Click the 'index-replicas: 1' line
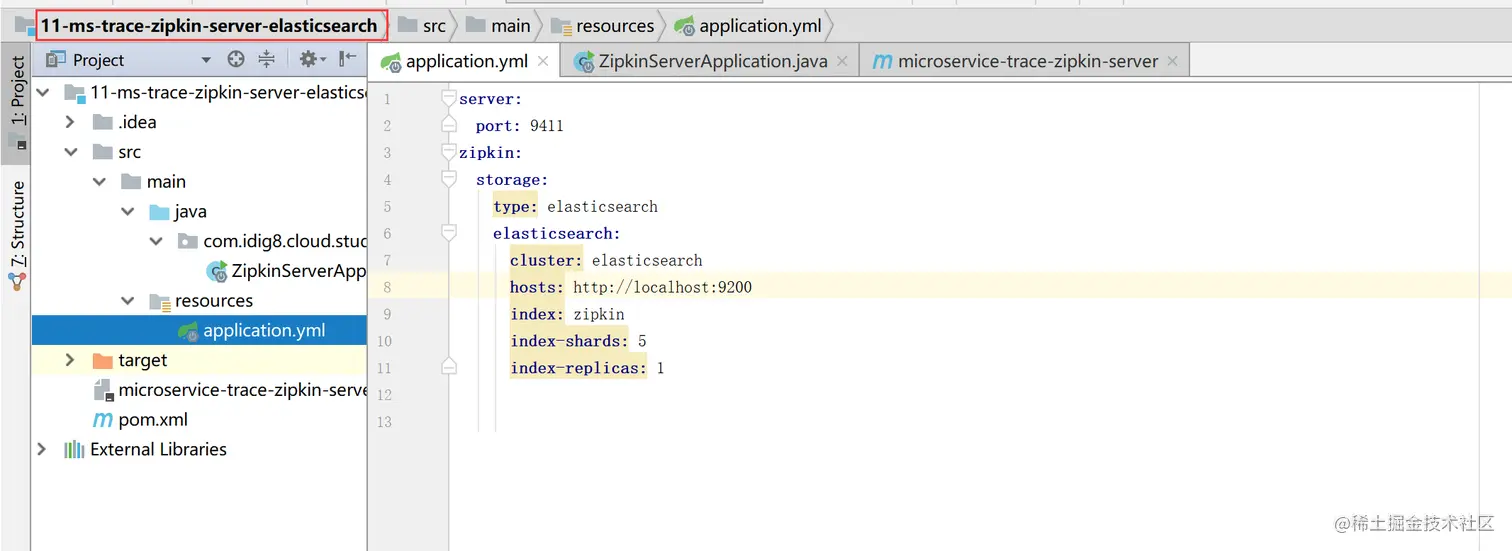 pyautogui.click(x=587, y=368)
